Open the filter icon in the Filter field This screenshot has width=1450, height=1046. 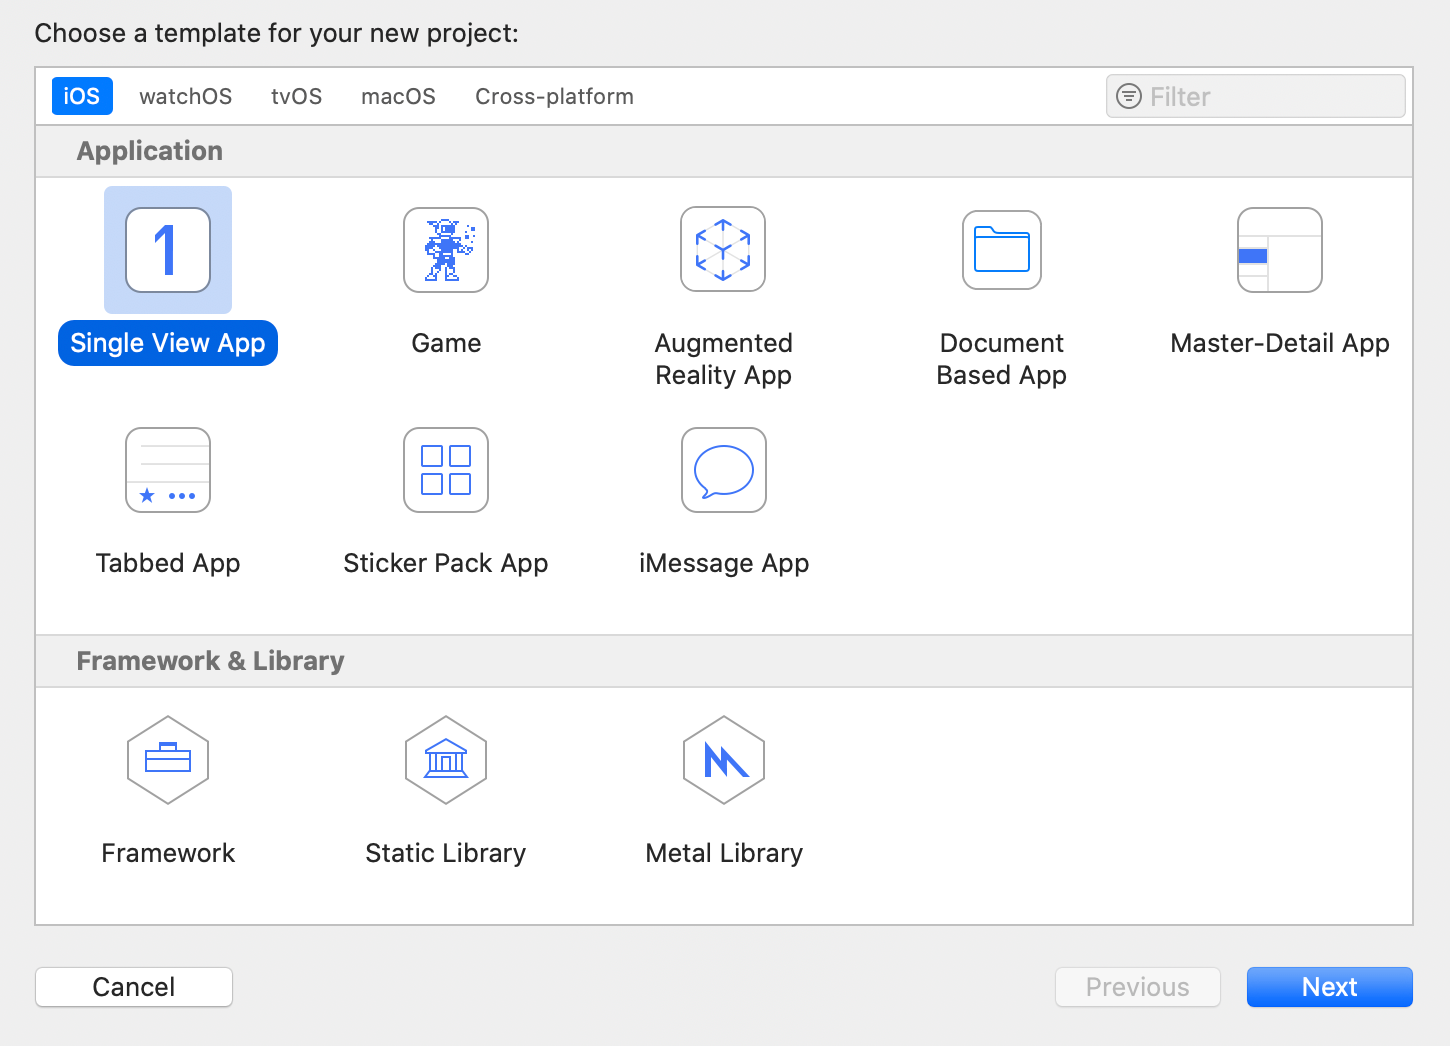tap(1129, 96)
